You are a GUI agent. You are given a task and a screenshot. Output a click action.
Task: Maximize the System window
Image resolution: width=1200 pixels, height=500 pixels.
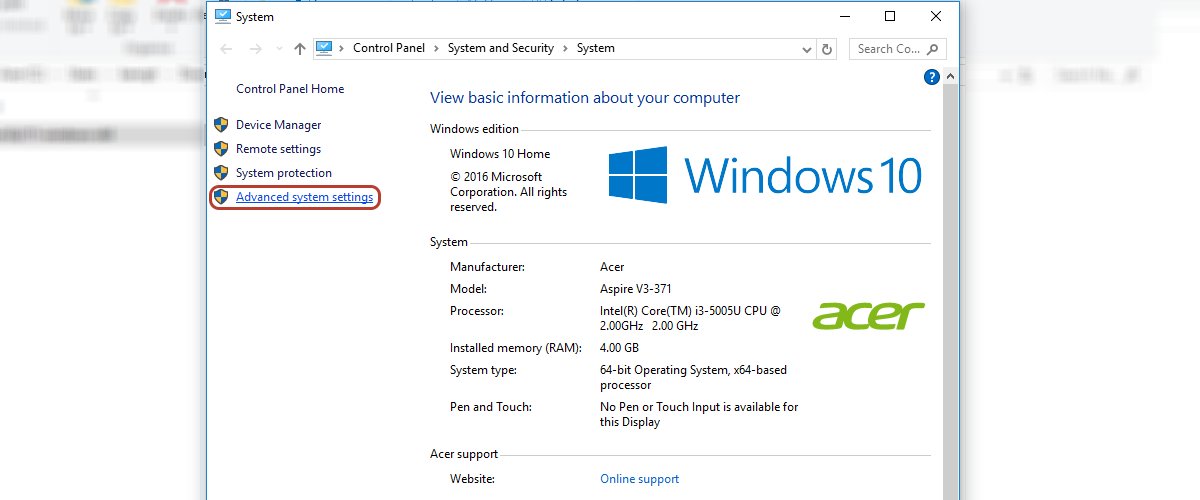(x=890, y=16)
